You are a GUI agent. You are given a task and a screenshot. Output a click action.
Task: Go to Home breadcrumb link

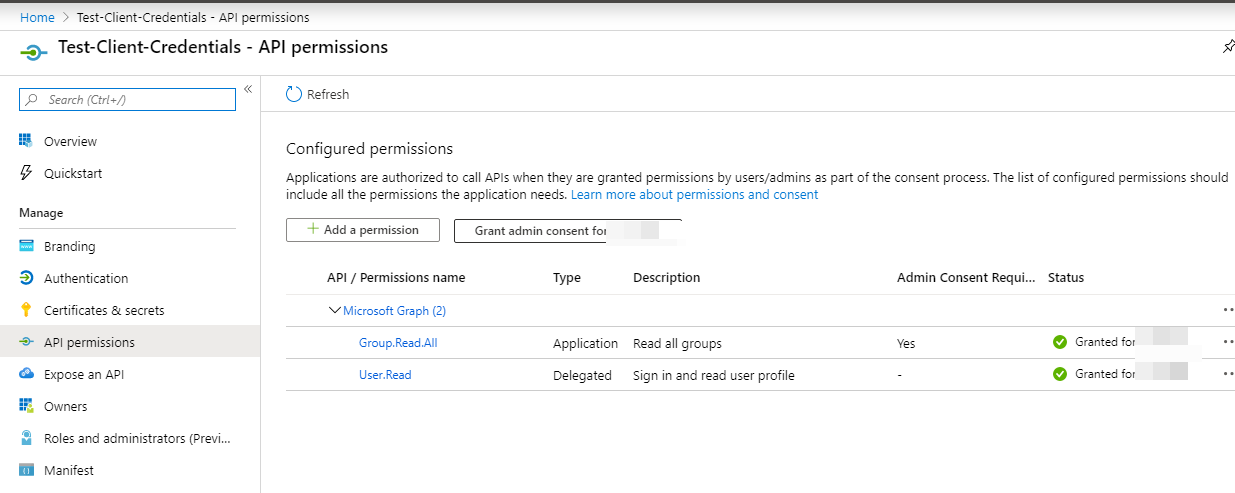pos(37,17)
